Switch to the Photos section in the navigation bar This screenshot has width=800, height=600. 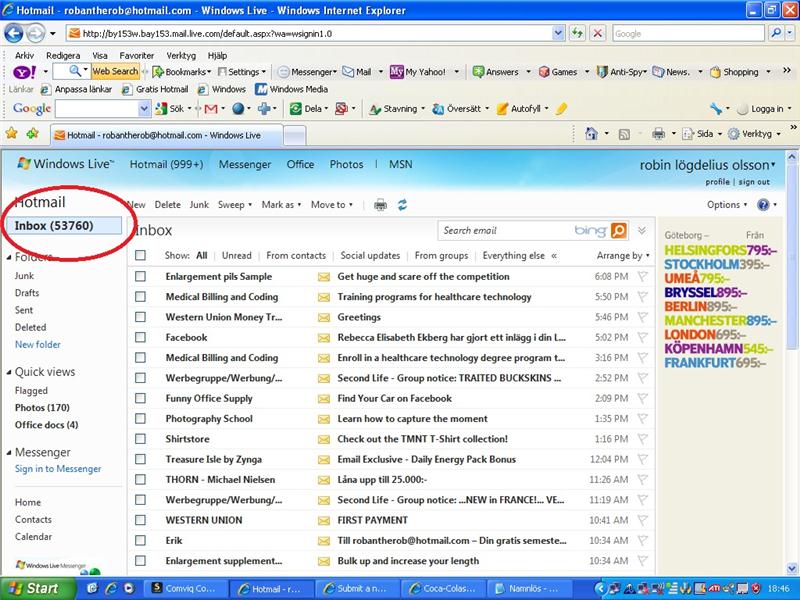coord(346,164)
